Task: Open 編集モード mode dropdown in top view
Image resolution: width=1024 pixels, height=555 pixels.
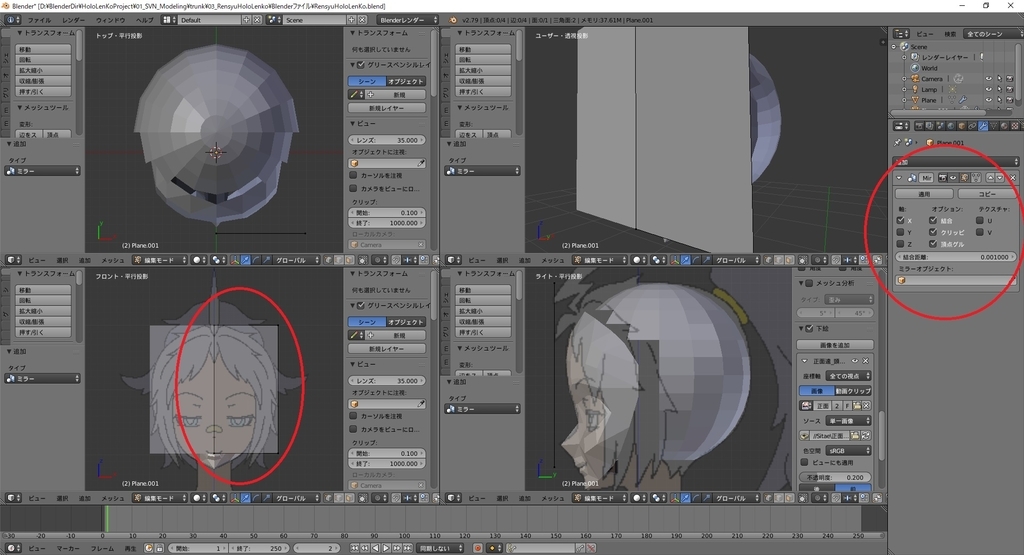Action: (x=160, y=260)
